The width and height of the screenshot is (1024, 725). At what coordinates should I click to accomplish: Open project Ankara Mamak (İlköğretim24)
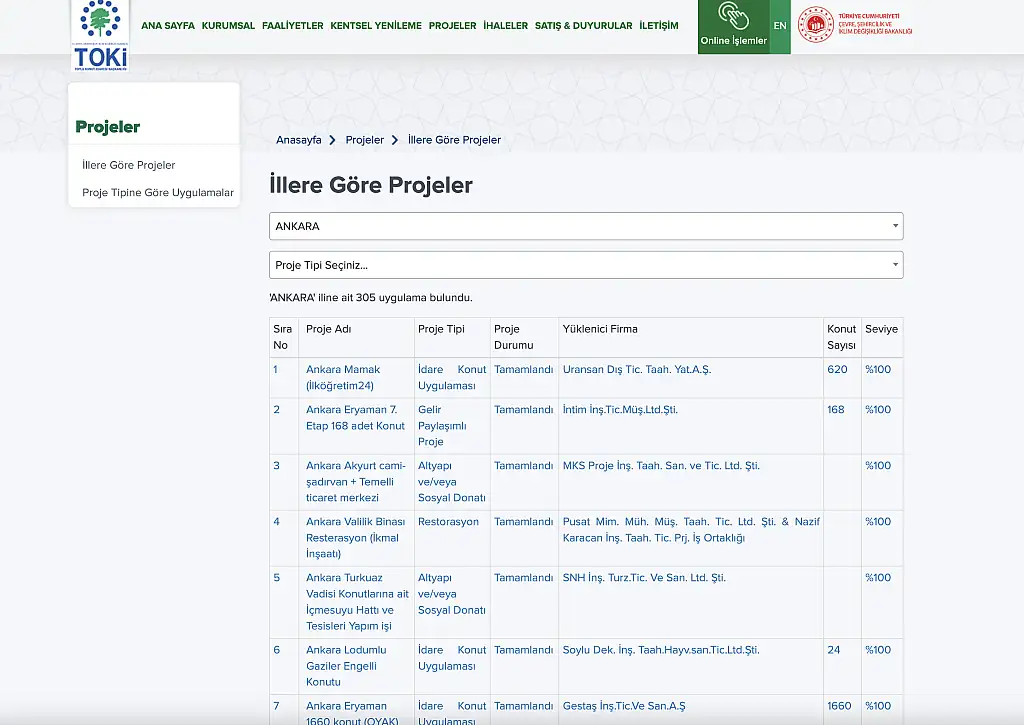pos(343,378)
